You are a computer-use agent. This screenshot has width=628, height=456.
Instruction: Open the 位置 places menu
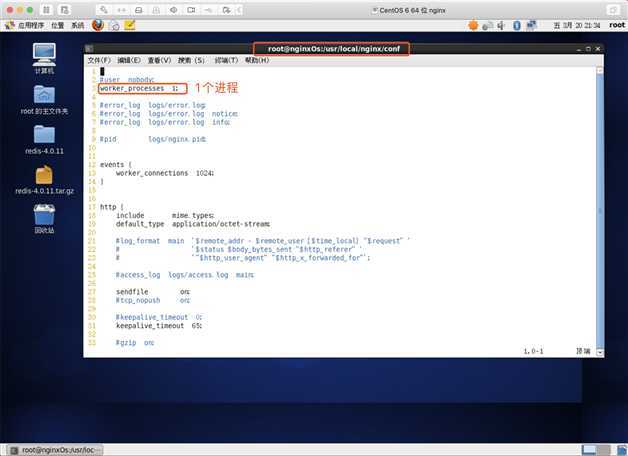(57, 26)
